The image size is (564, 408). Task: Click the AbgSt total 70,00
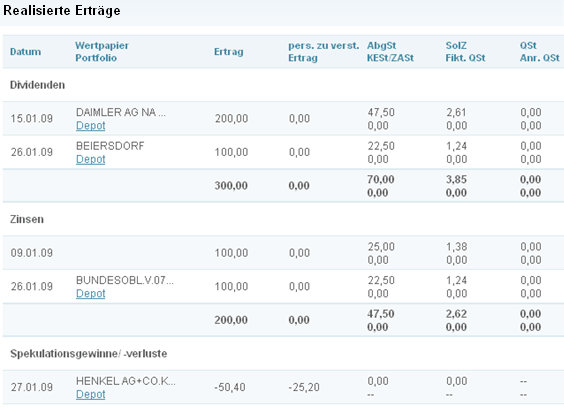[x=381, y=179]
